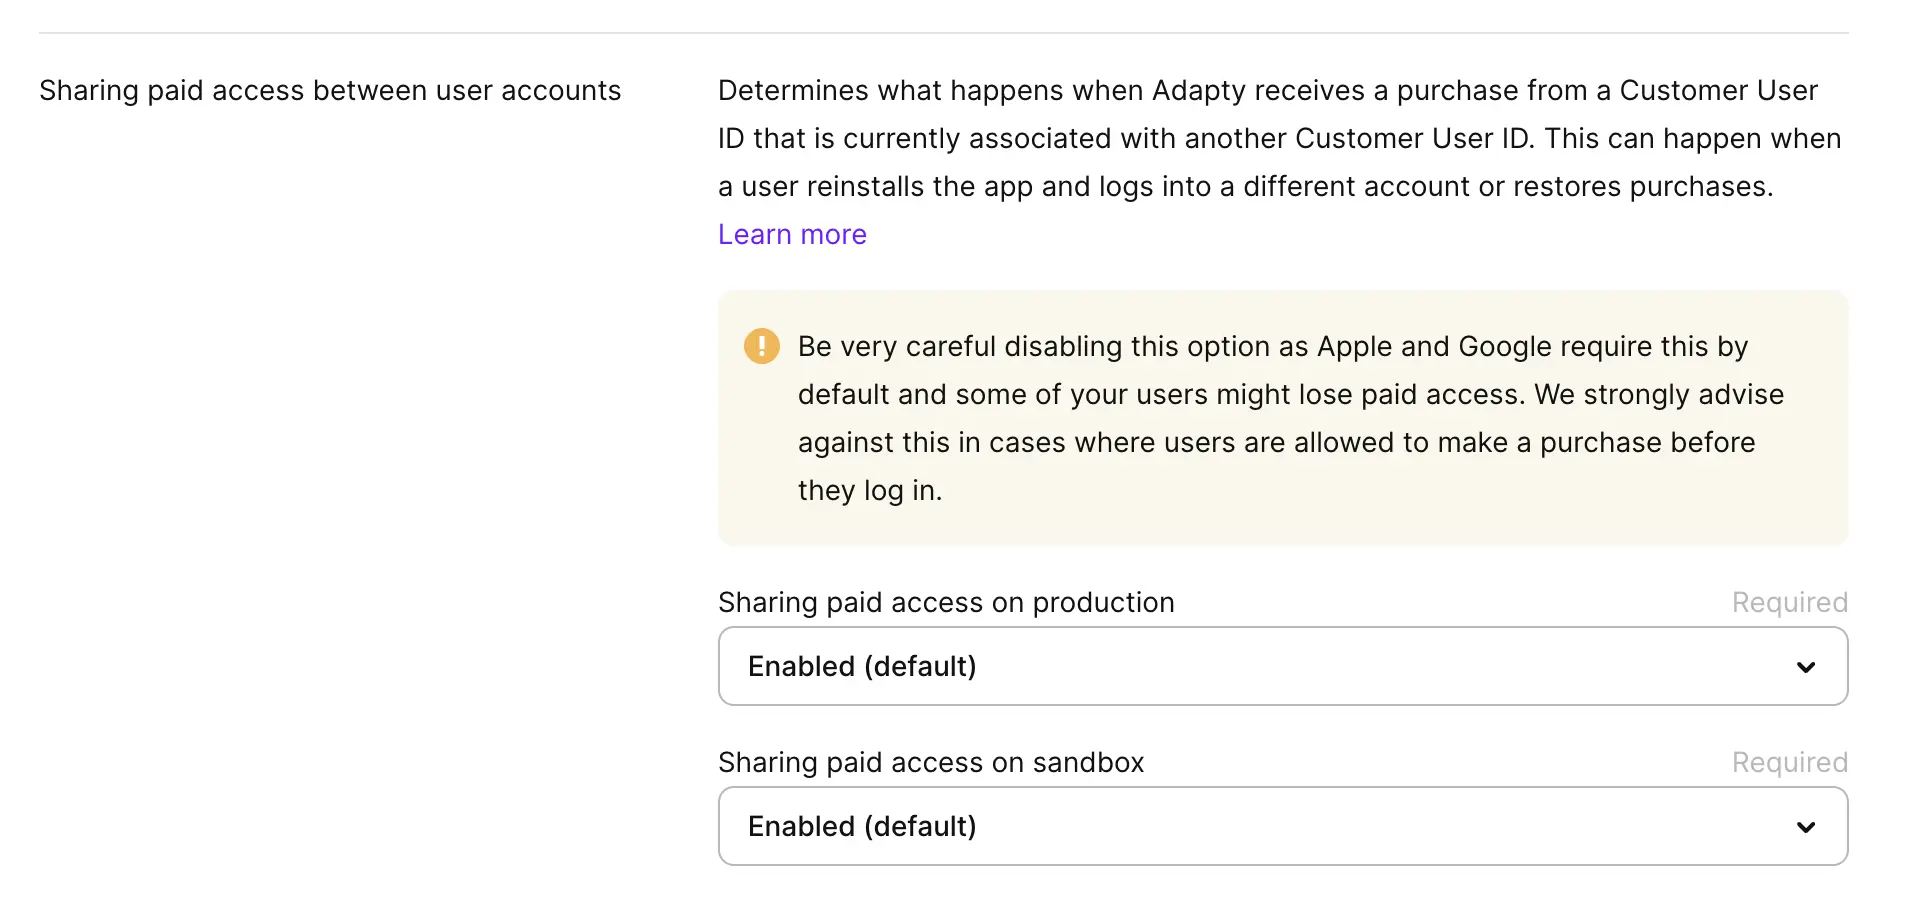Click the Sharing paid access on production label

click(x=945, y=602)
